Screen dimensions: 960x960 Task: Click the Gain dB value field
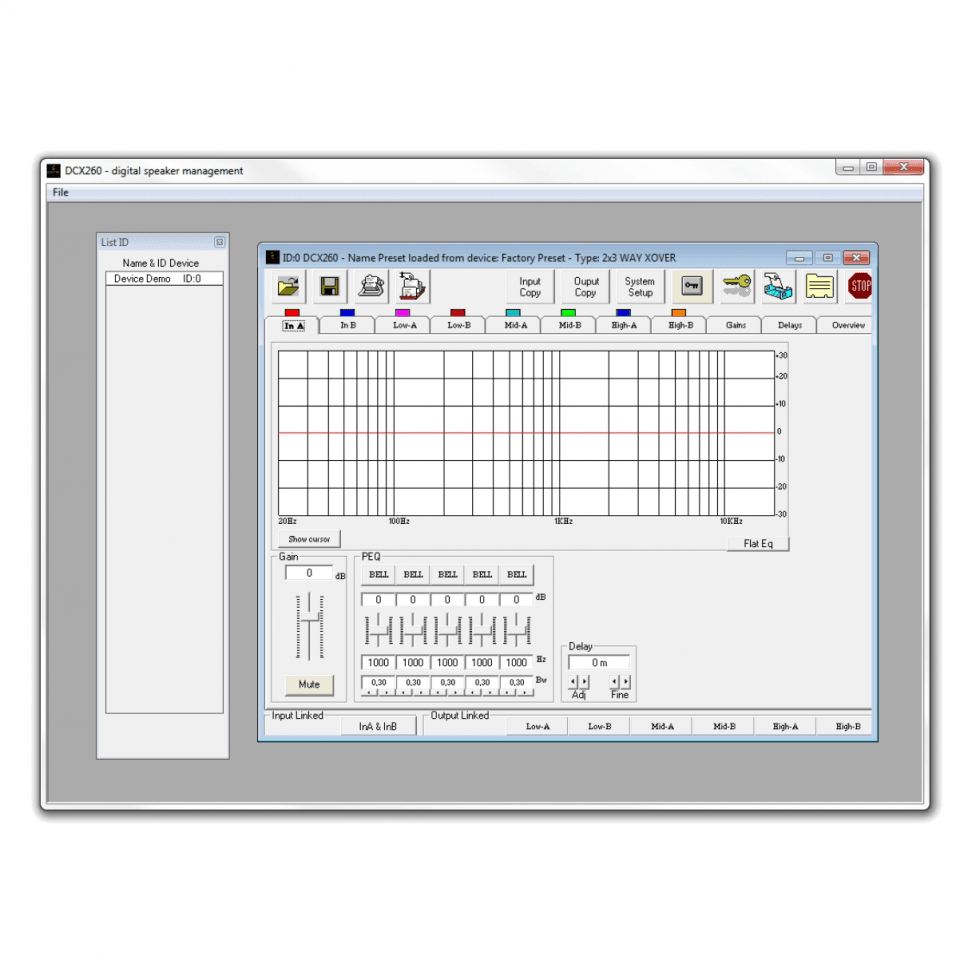tap(309, 573)
